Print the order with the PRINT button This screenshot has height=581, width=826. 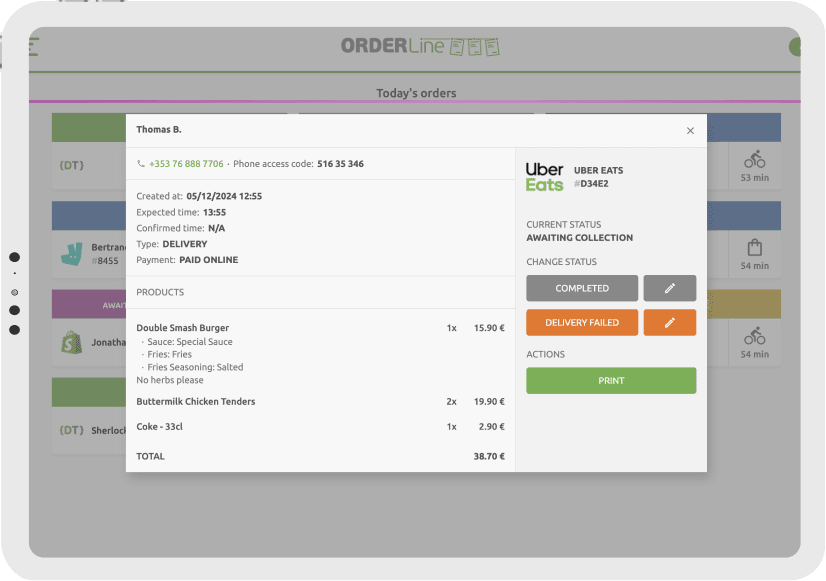[x=611, y=380]
